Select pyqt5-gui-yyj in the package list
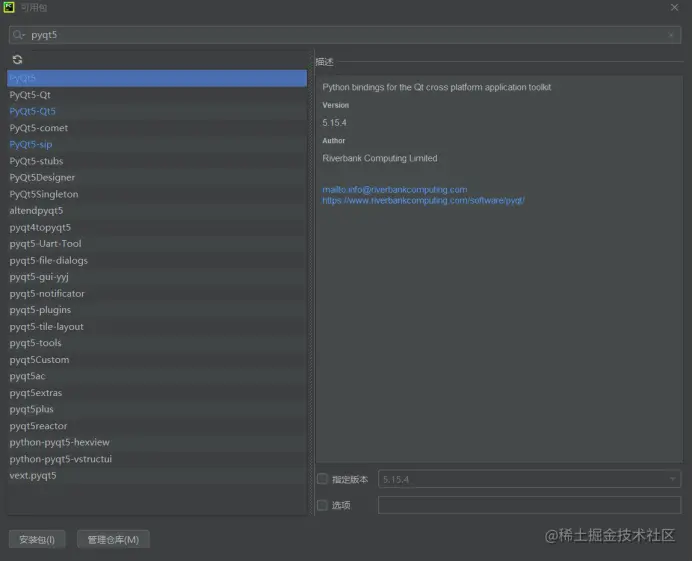 tap(157, 277)
